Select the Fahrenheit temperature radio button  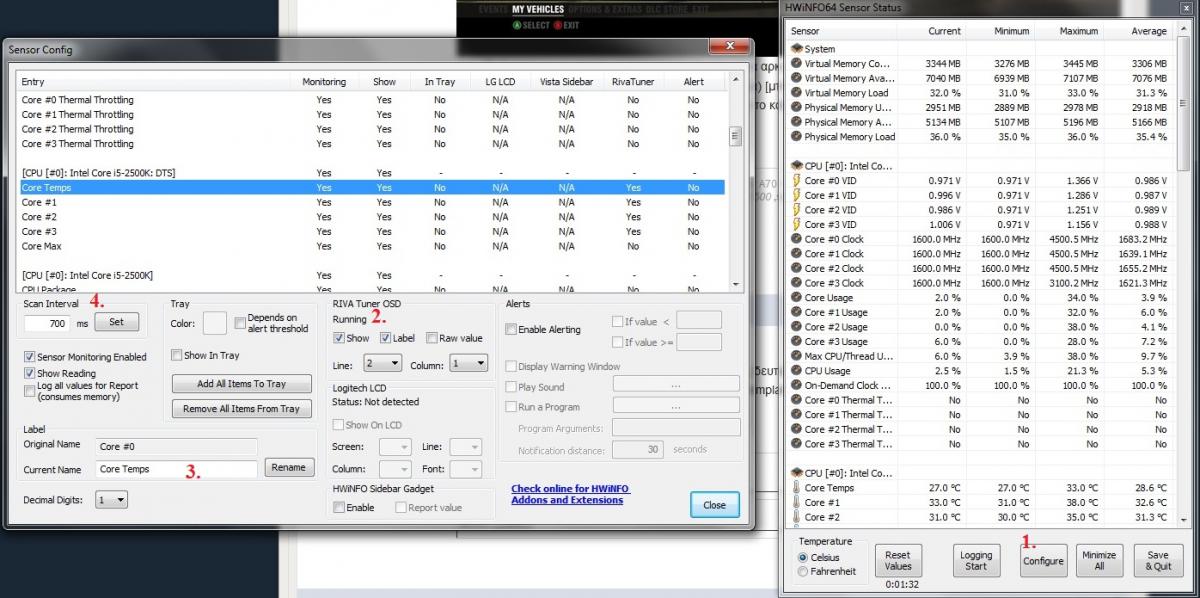click(x=803, y=571)
